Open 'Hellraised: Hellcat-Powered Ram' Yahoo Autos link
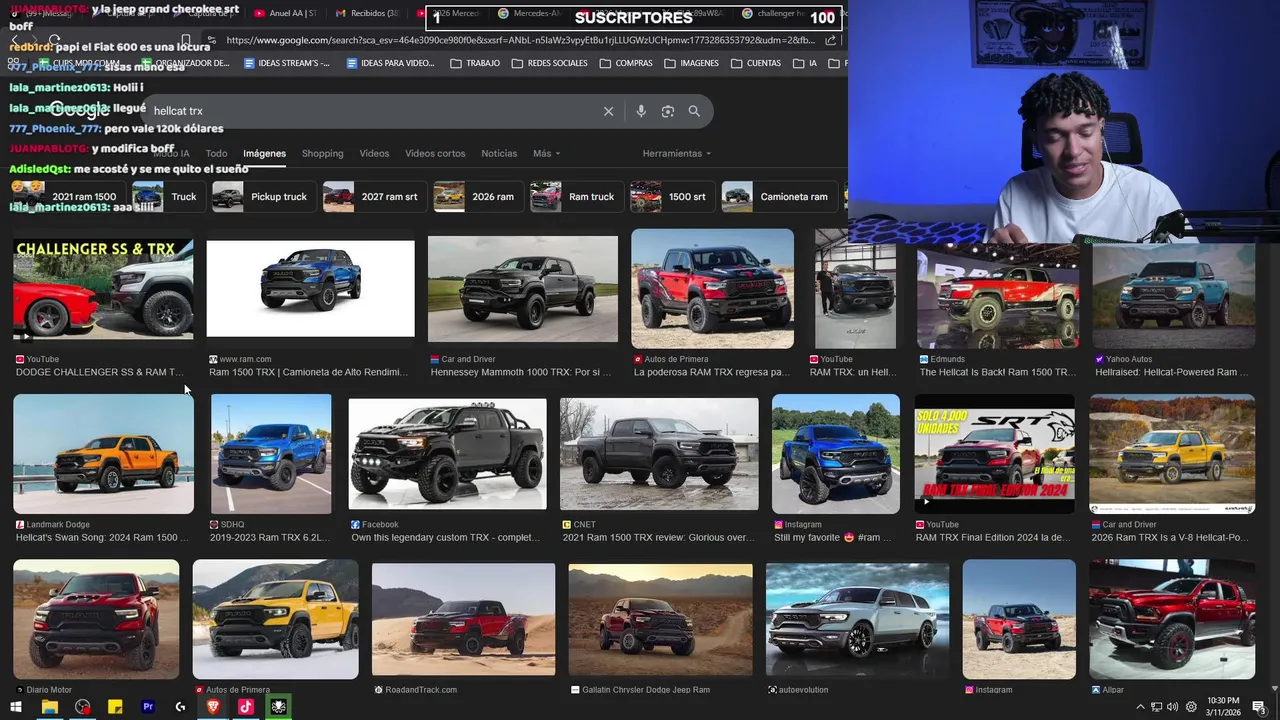The width and height of the screenshot is (1280, 720). (1172, 372)
